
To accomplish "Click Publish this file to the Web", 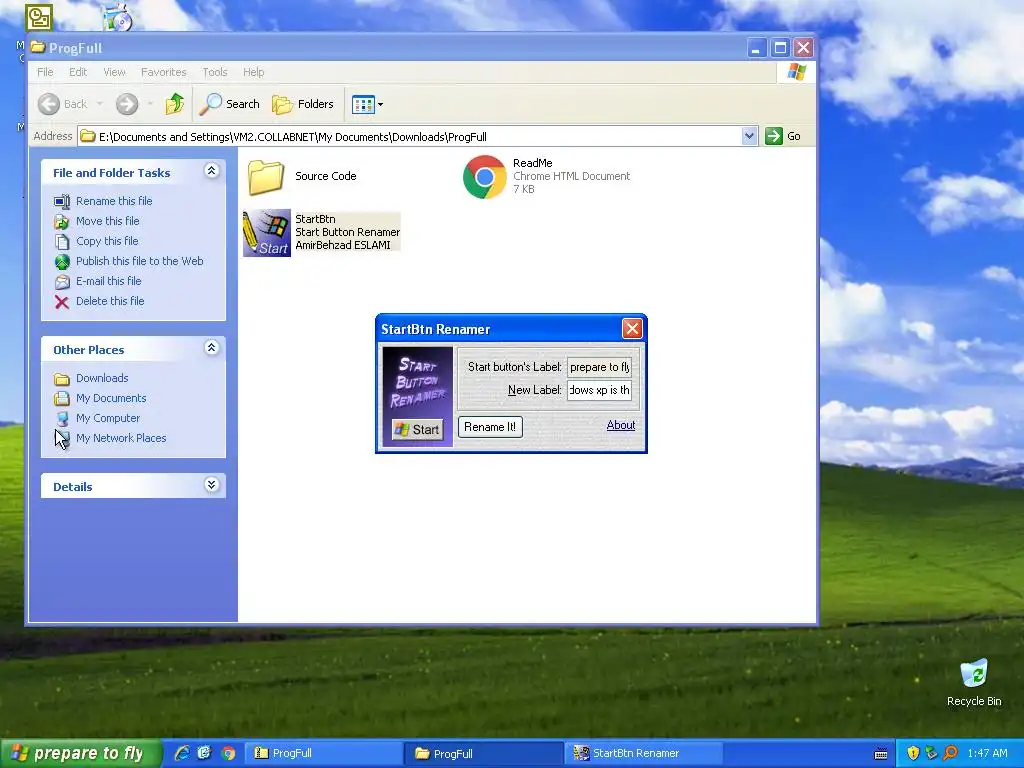I will 139,261.
